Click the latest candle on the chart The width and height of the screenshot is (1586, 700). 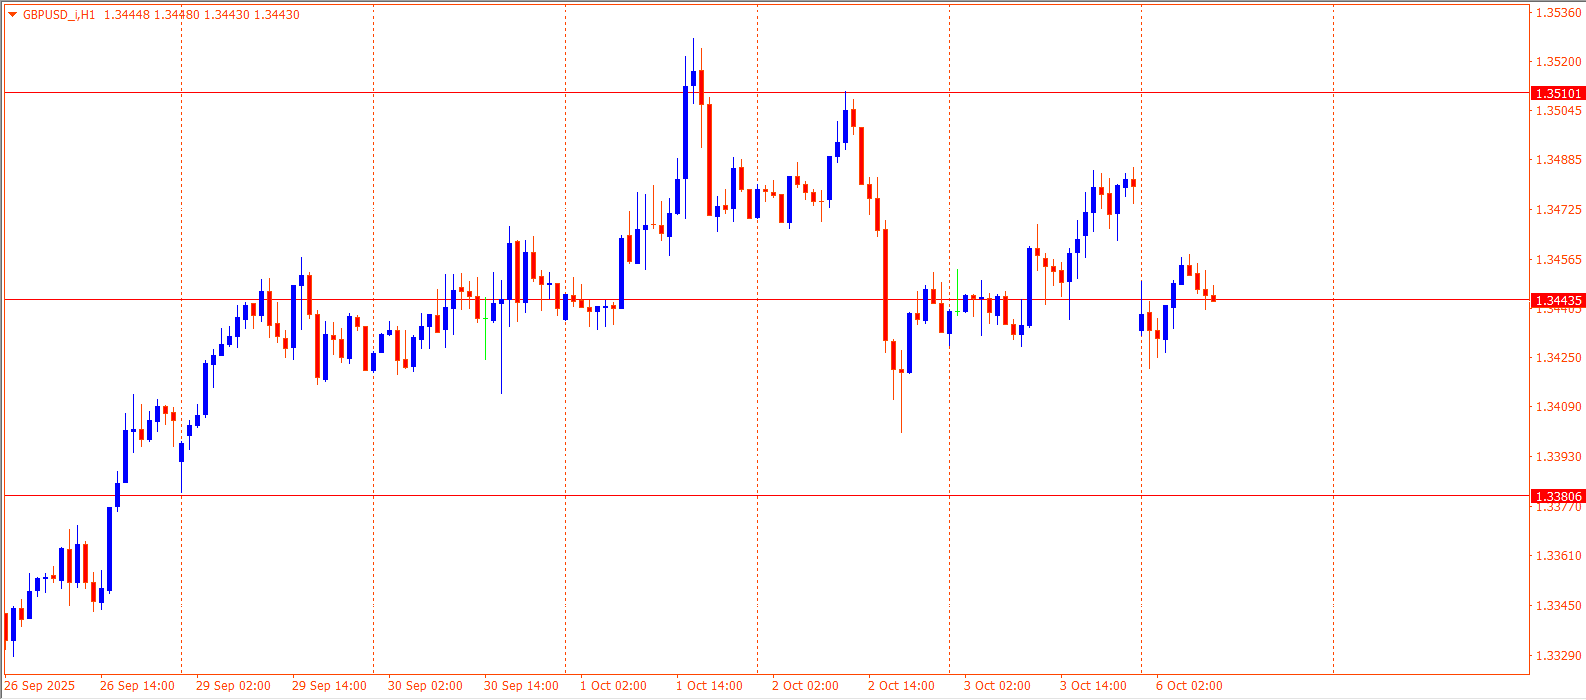(1213, 298)
